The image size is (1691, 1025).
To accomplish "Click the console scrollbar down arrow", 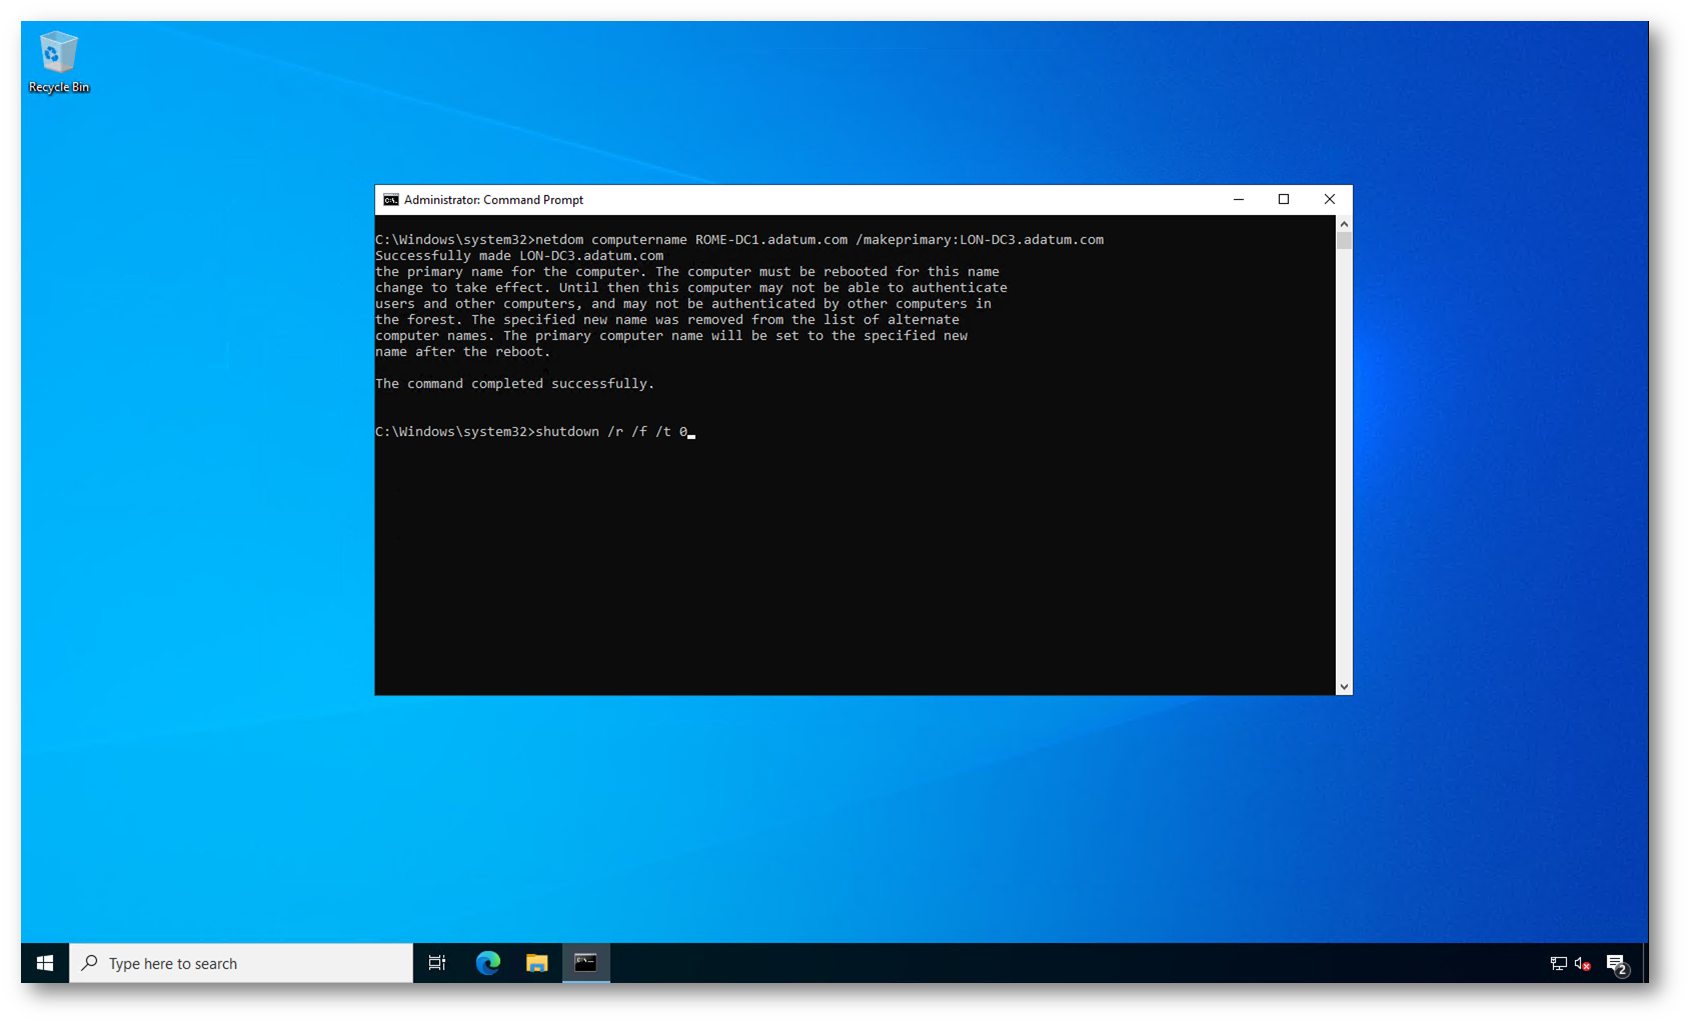I will (1344, 687).
